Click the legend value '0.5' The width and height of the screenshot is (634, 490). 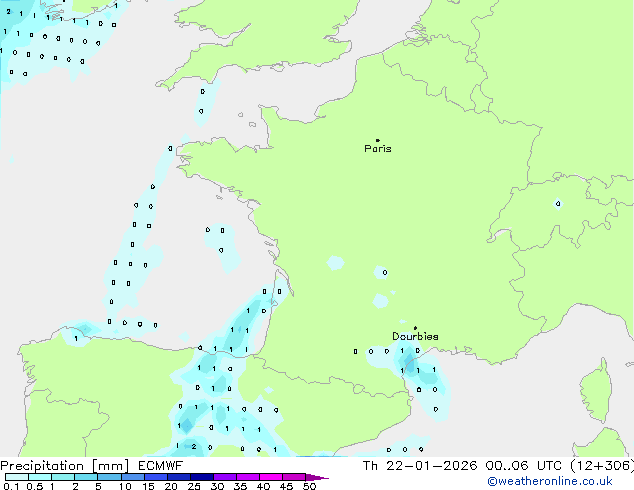click(x=35, y=486)
